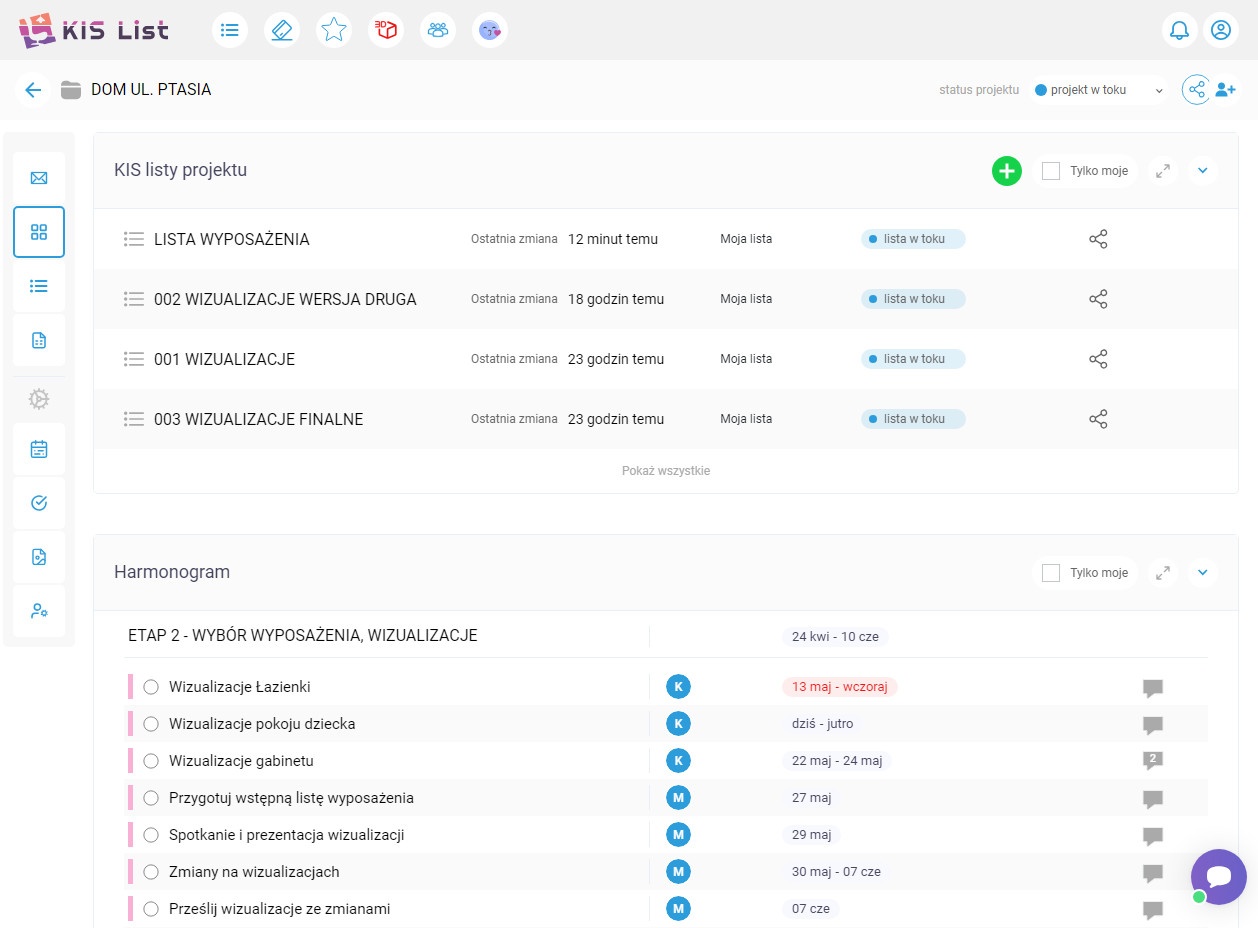This screenshot has width=1258, height=928.
Task: Open the status projektu dropdown
Action: click(x=1098, y=90)
